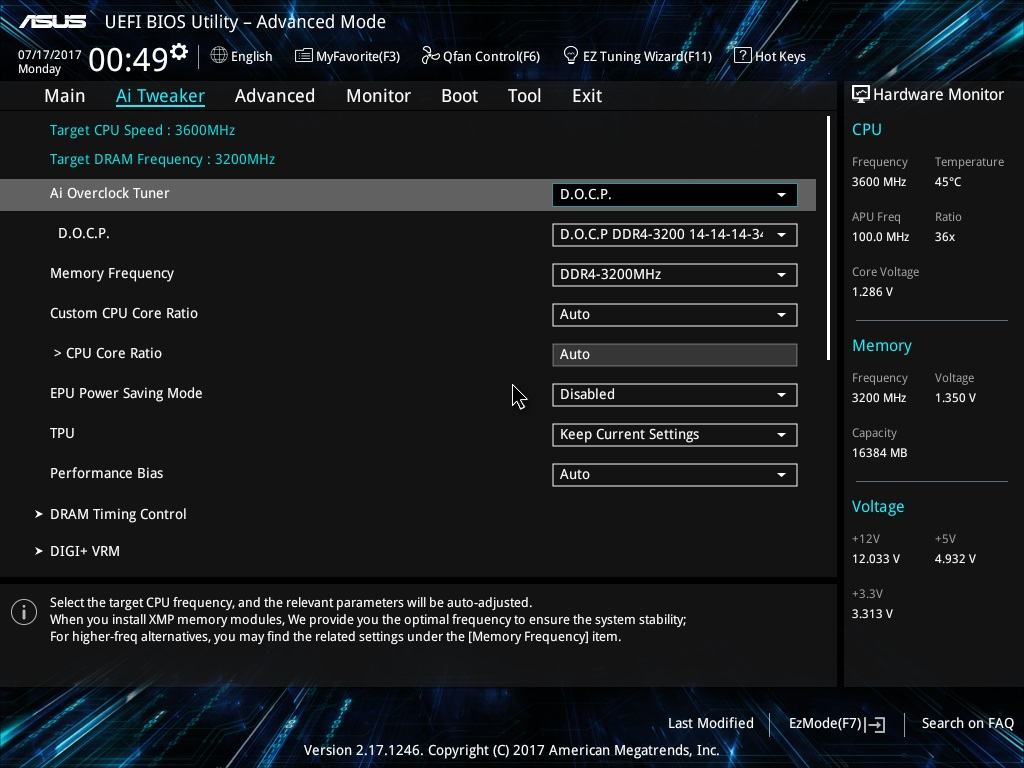Click the Memory Frequency label
1024x768 pixels.
pyautogui.click(x=112, y=274)
